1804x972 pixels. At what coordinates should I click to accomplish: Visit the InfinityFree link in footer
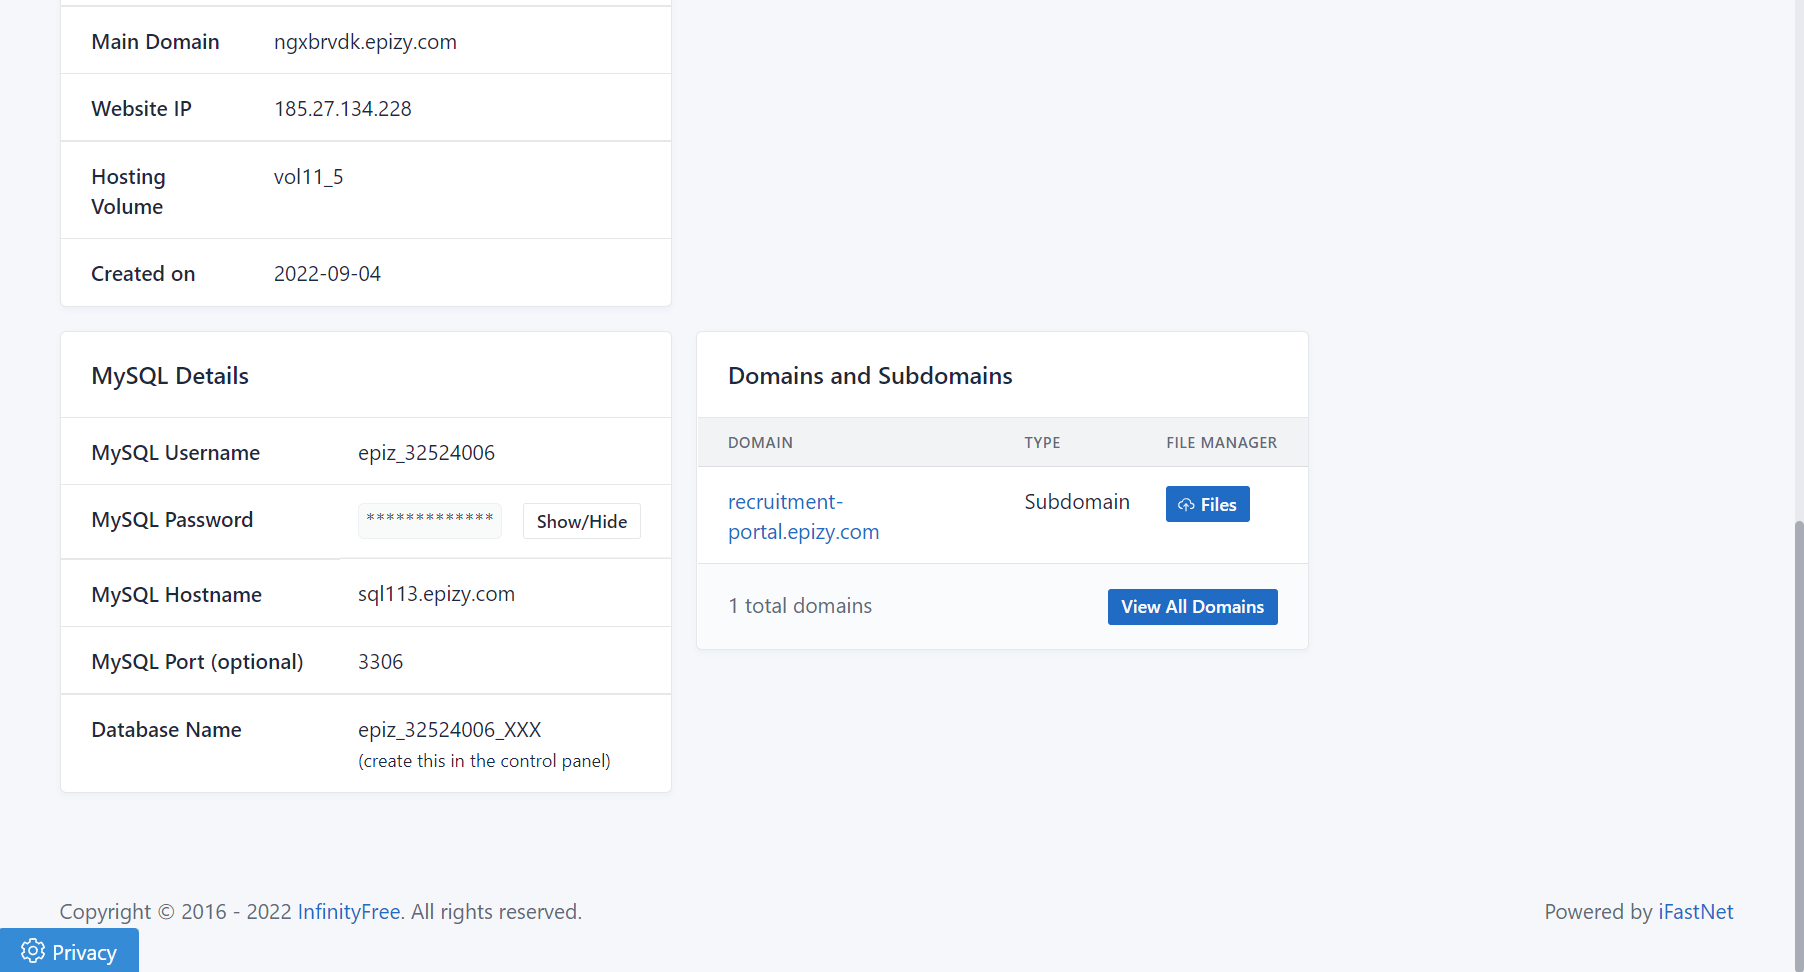tap(349, 912)
